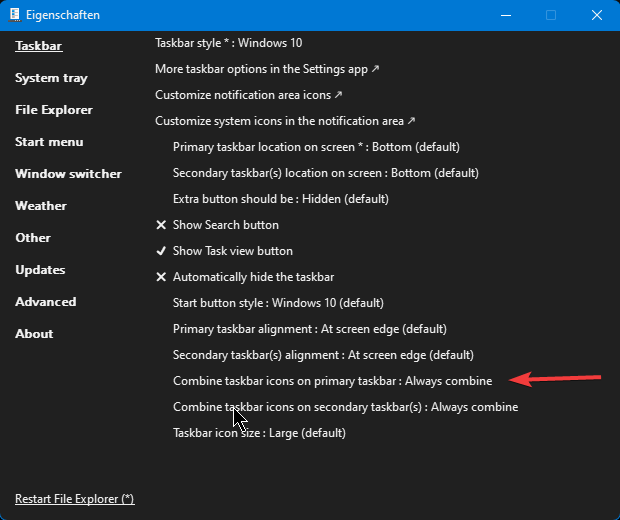This screenshot has width=620, height=520.
Task: Open More taskbar options in Settings app
Action: click(x=267, y=69)
